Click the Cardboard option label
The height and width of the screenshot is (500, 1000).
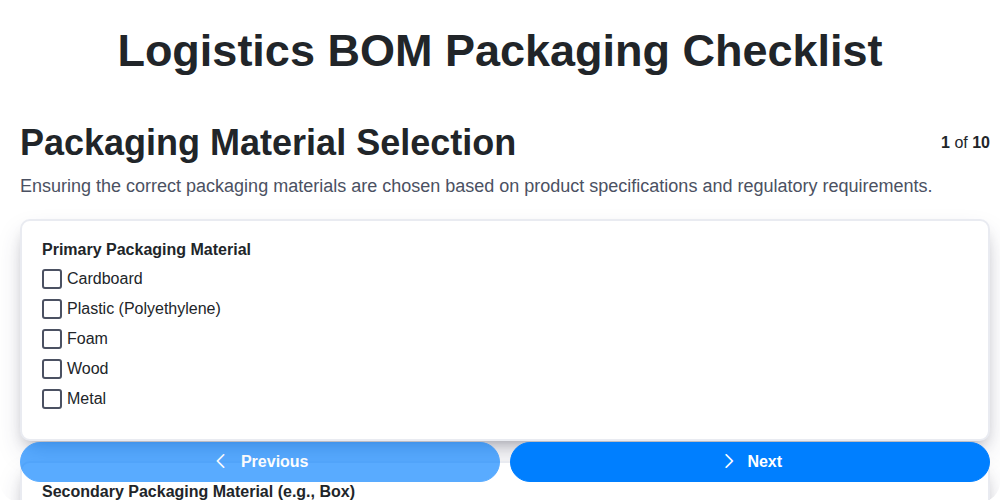tap(104, 279)
